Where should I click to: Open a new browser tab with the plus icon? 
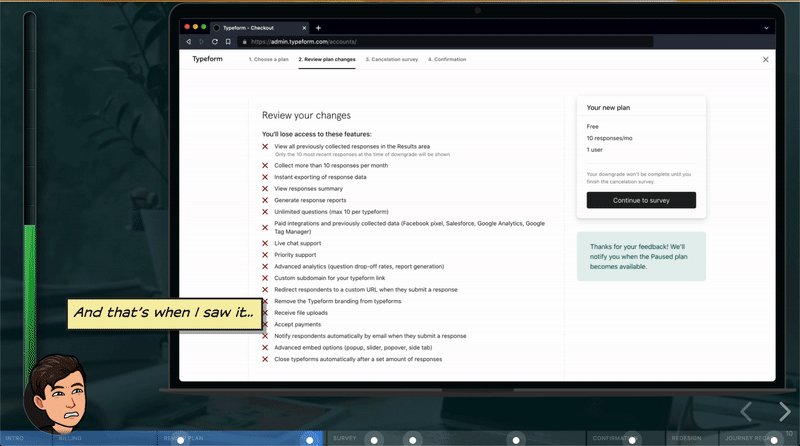click(318, 28)
